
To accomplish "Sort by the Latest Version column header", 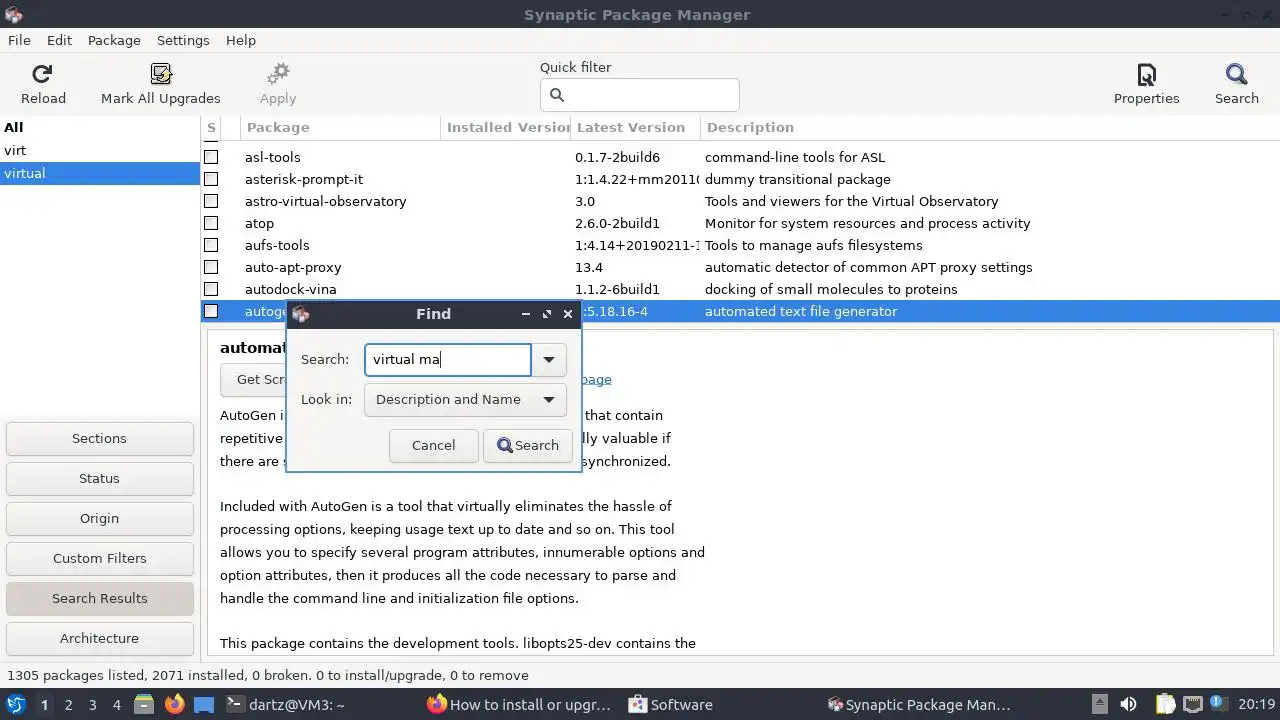I will pyautogui.click(x=636, y=127).
